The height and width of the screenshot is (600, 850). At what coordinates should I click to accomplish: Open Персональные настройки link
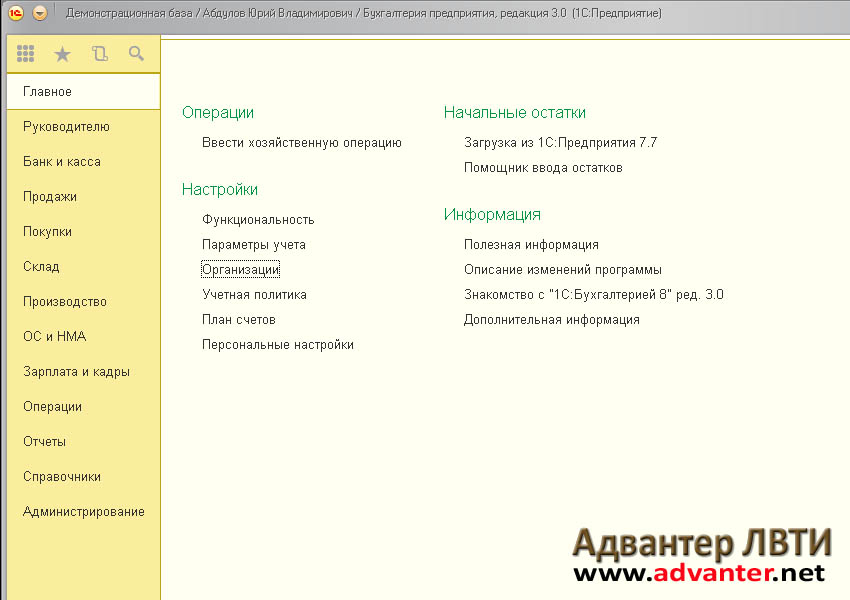(278, 344)
